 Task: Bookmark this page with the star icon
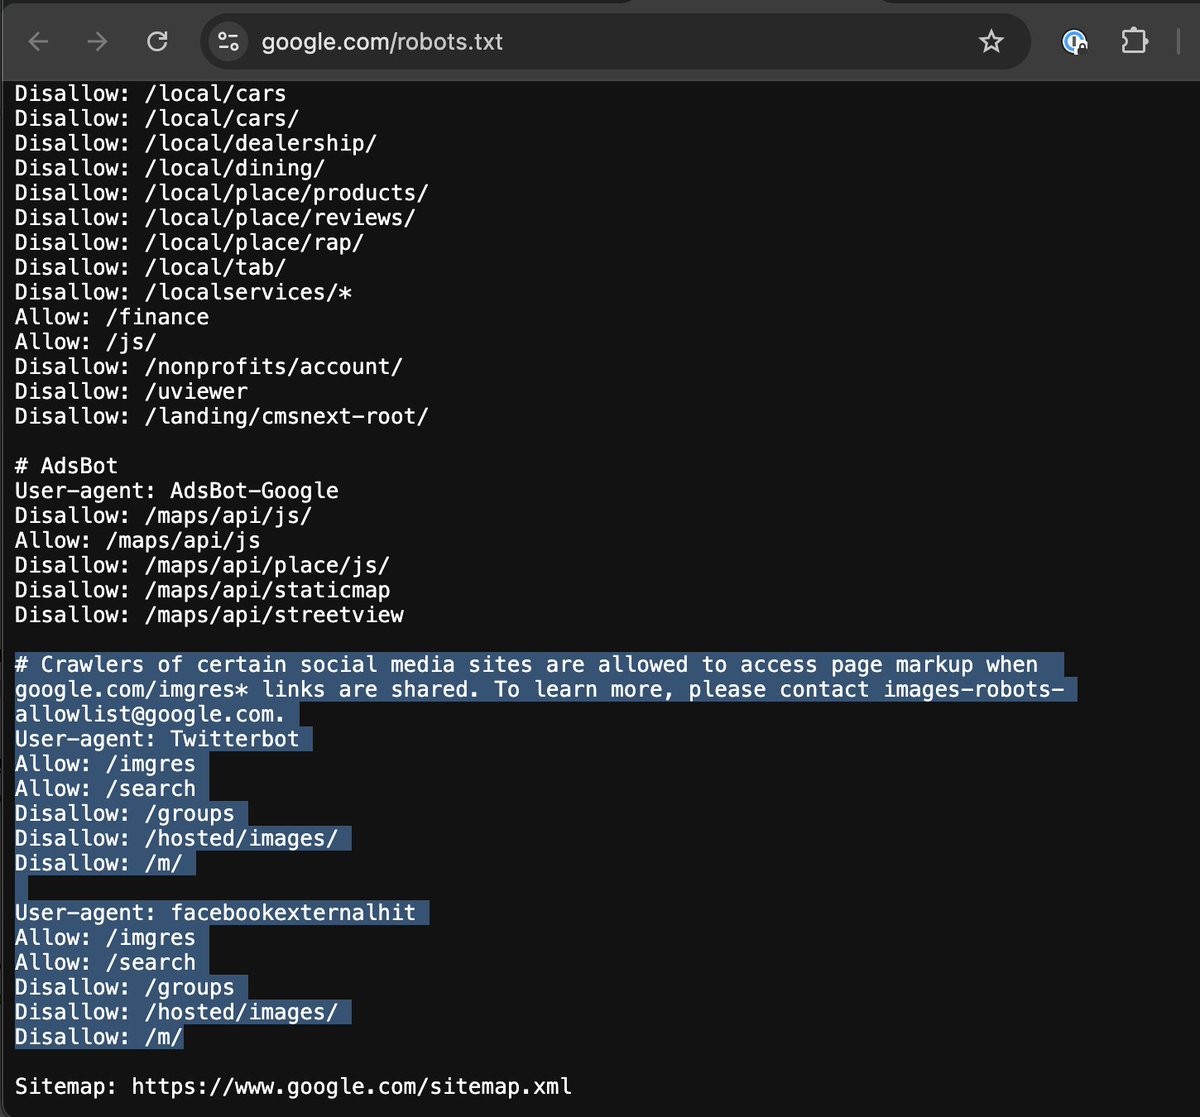pos(991,41)
